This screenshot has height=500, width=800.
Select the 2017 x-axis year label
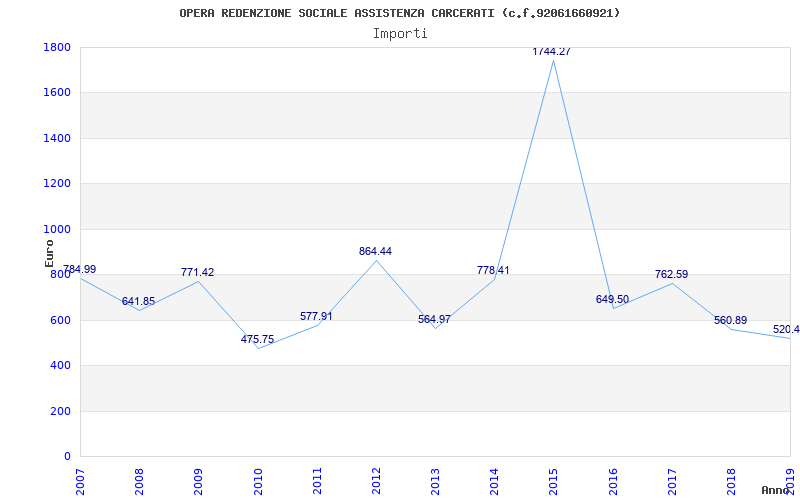(x=672, y=481)
